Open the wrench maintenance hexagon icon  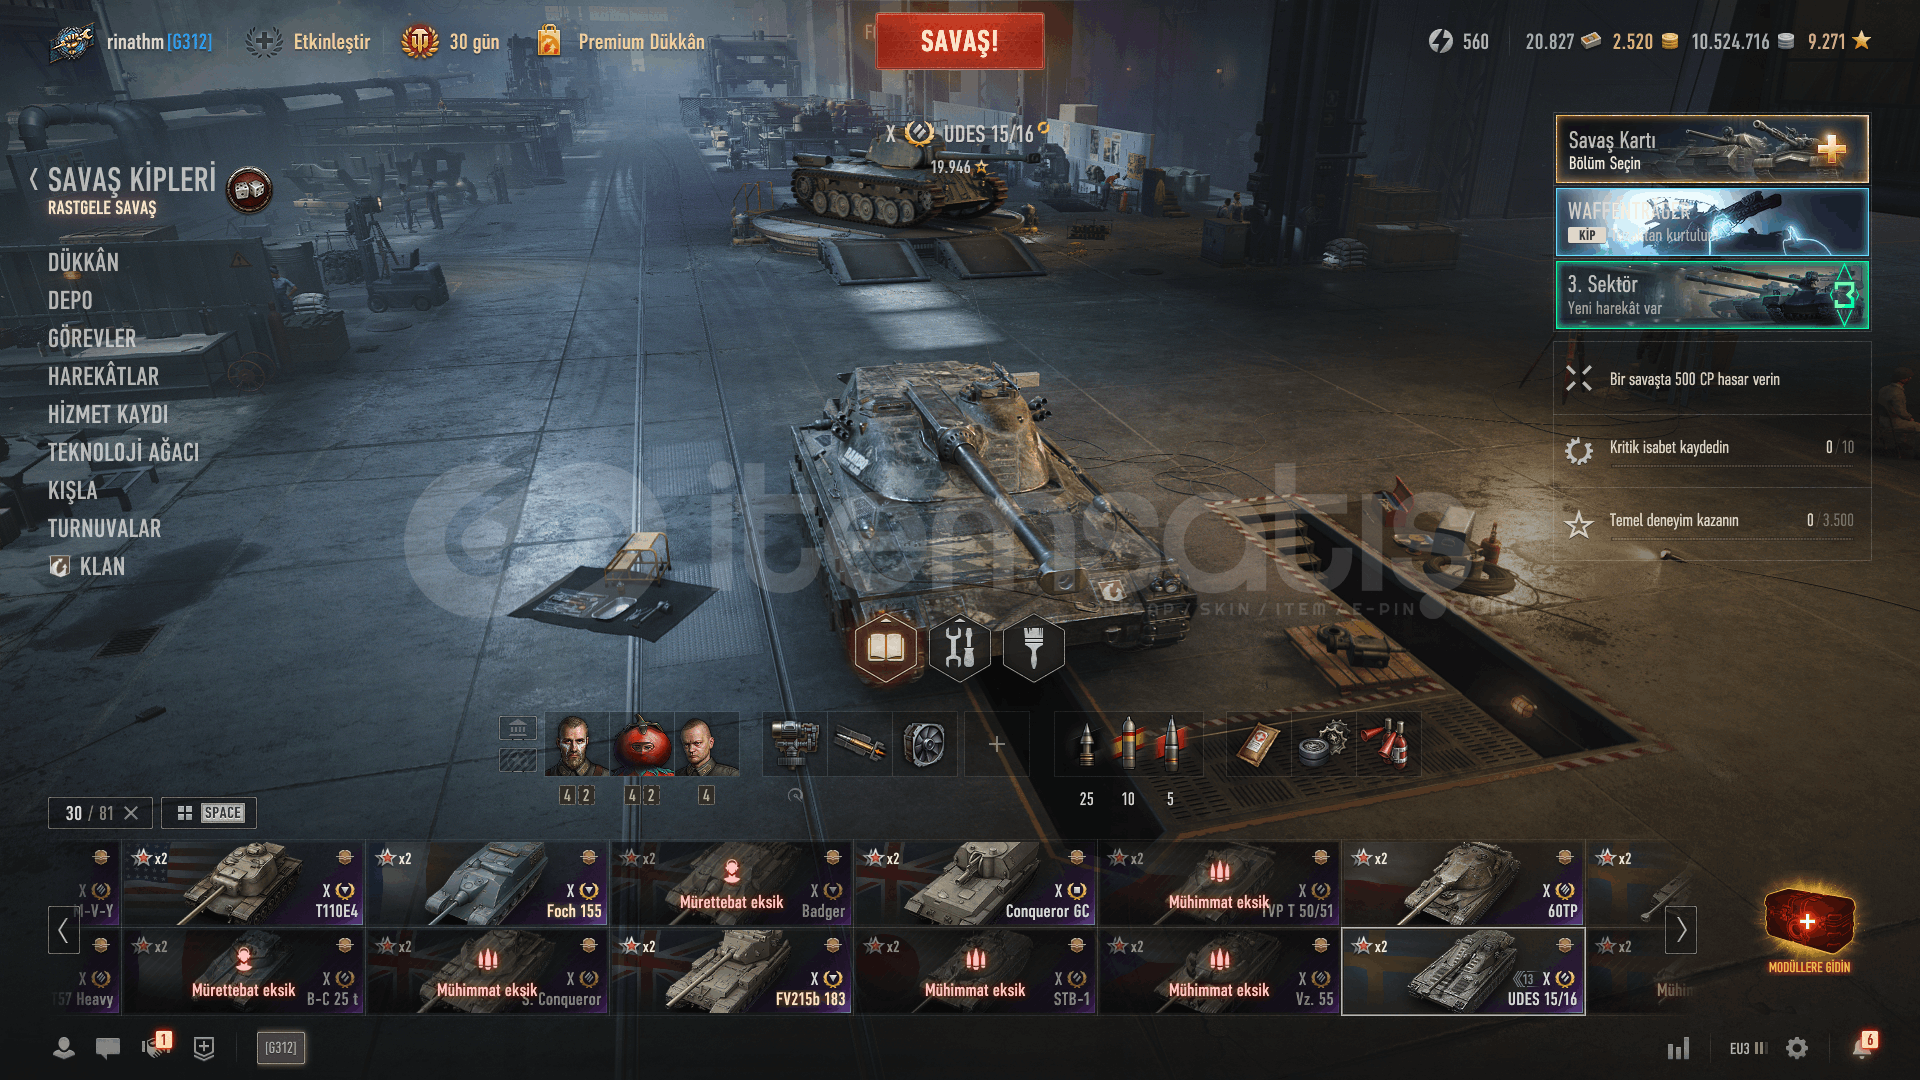960,648
